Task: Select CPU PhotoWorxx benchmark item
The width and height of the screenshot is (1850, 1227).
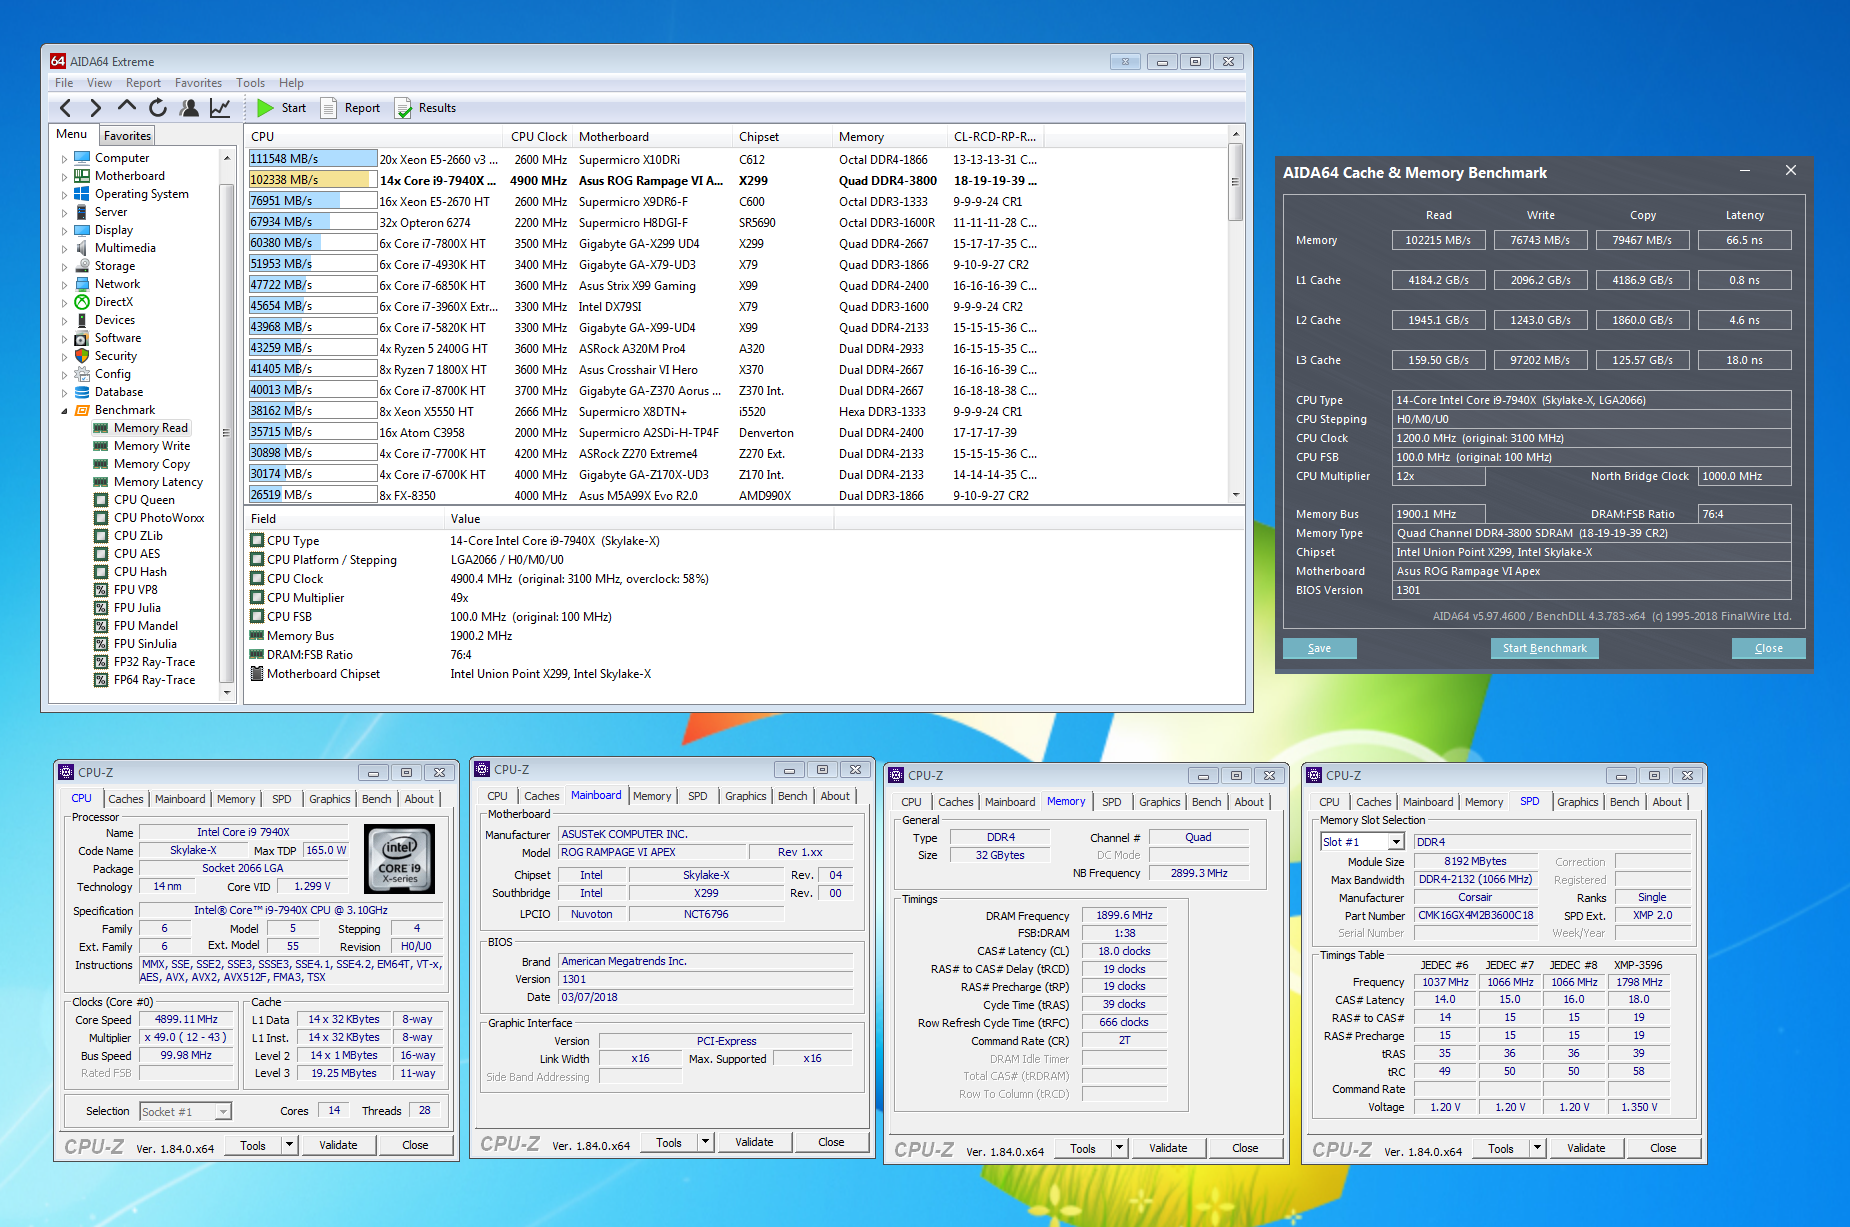Action: coord(159,518)
